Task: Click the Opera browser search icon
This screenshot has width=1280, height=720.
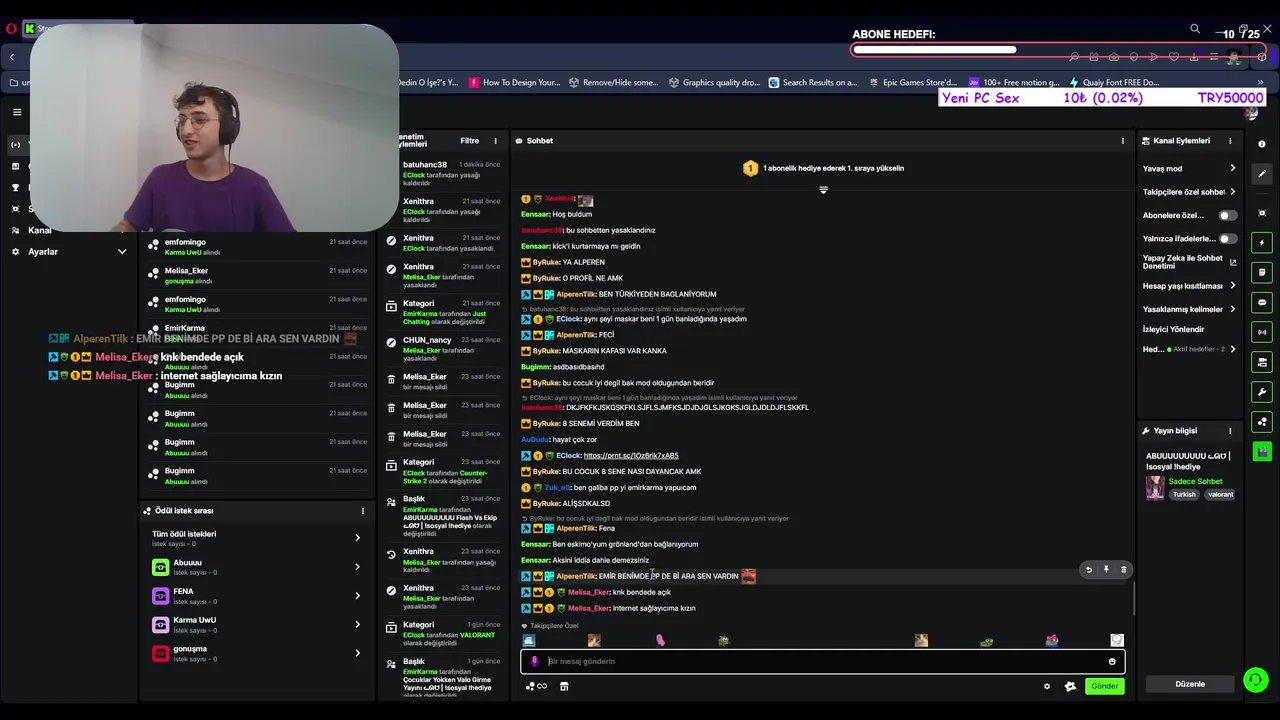Action: click(1195, 29)
